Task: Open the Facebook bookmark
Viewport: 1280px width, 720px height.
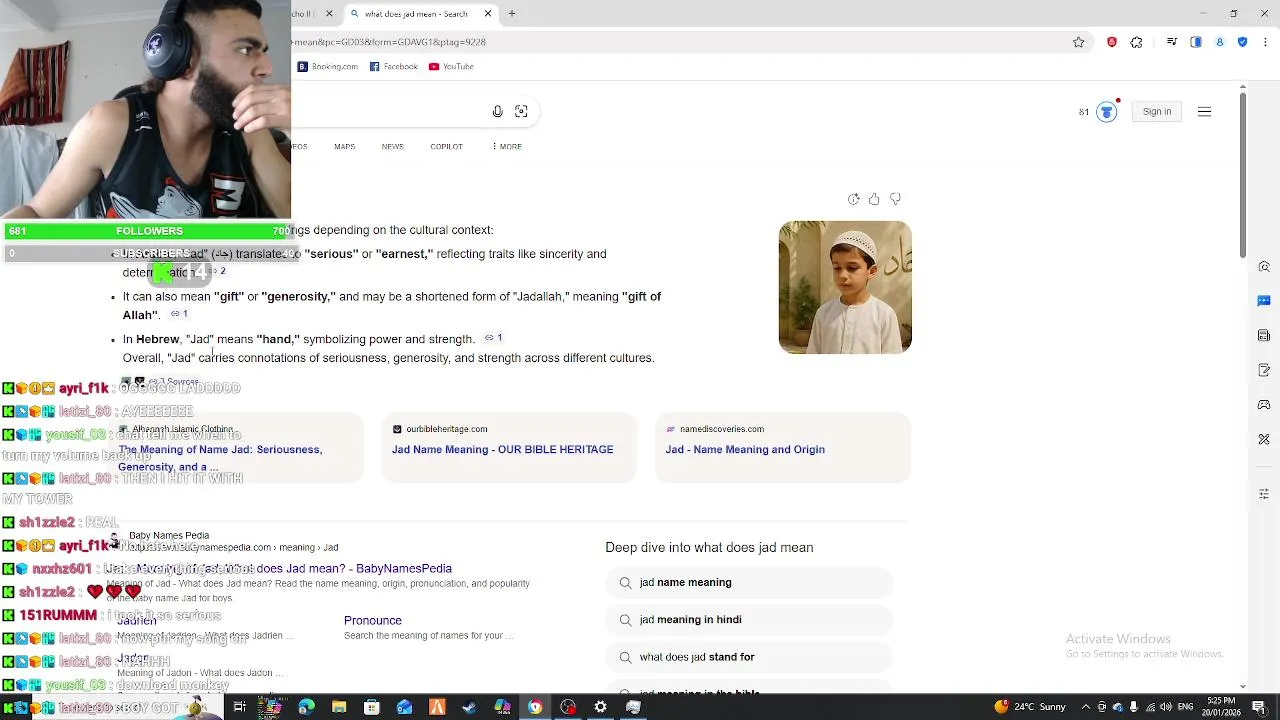Action: (x=394, y=66)
